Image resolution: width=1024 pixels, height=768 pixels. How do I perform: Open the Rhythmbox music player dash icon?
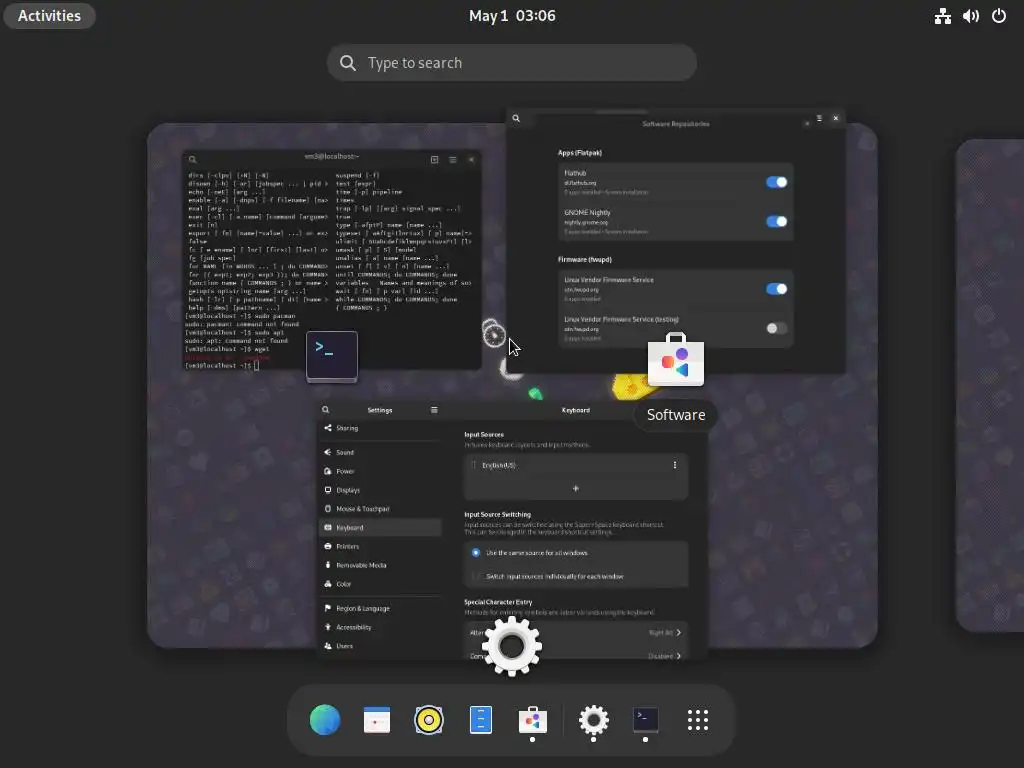coord(429,720)
